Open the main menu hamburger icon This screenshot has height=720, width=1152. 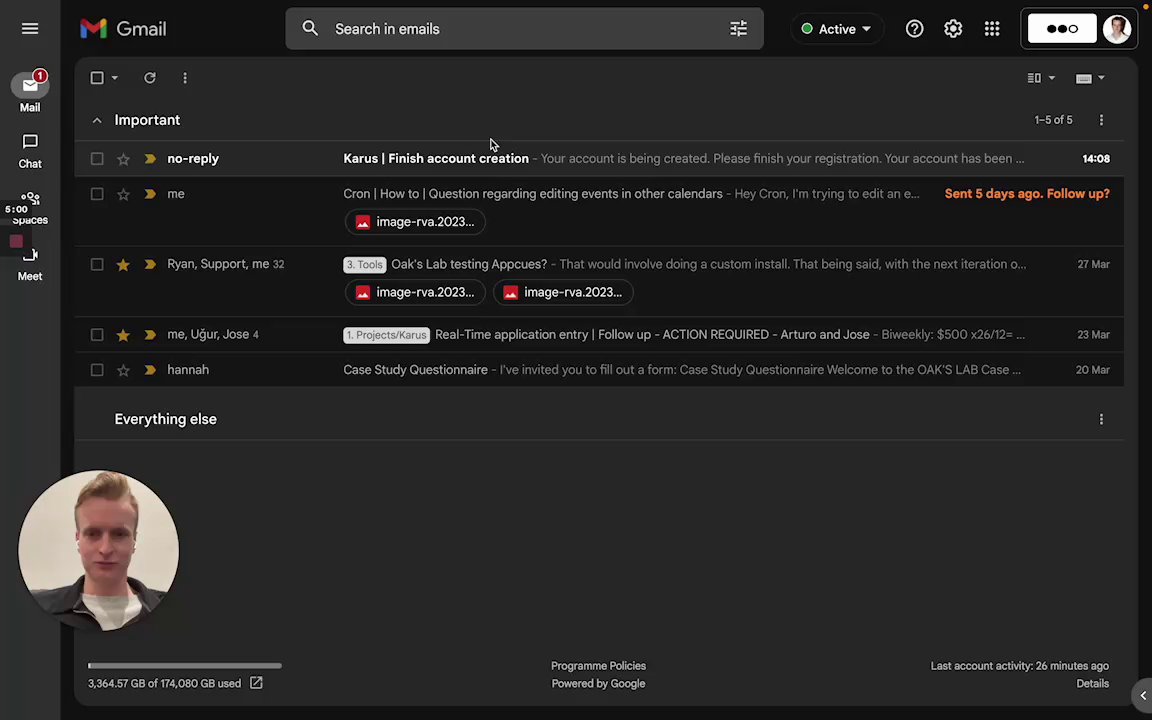tap(30, 29)
